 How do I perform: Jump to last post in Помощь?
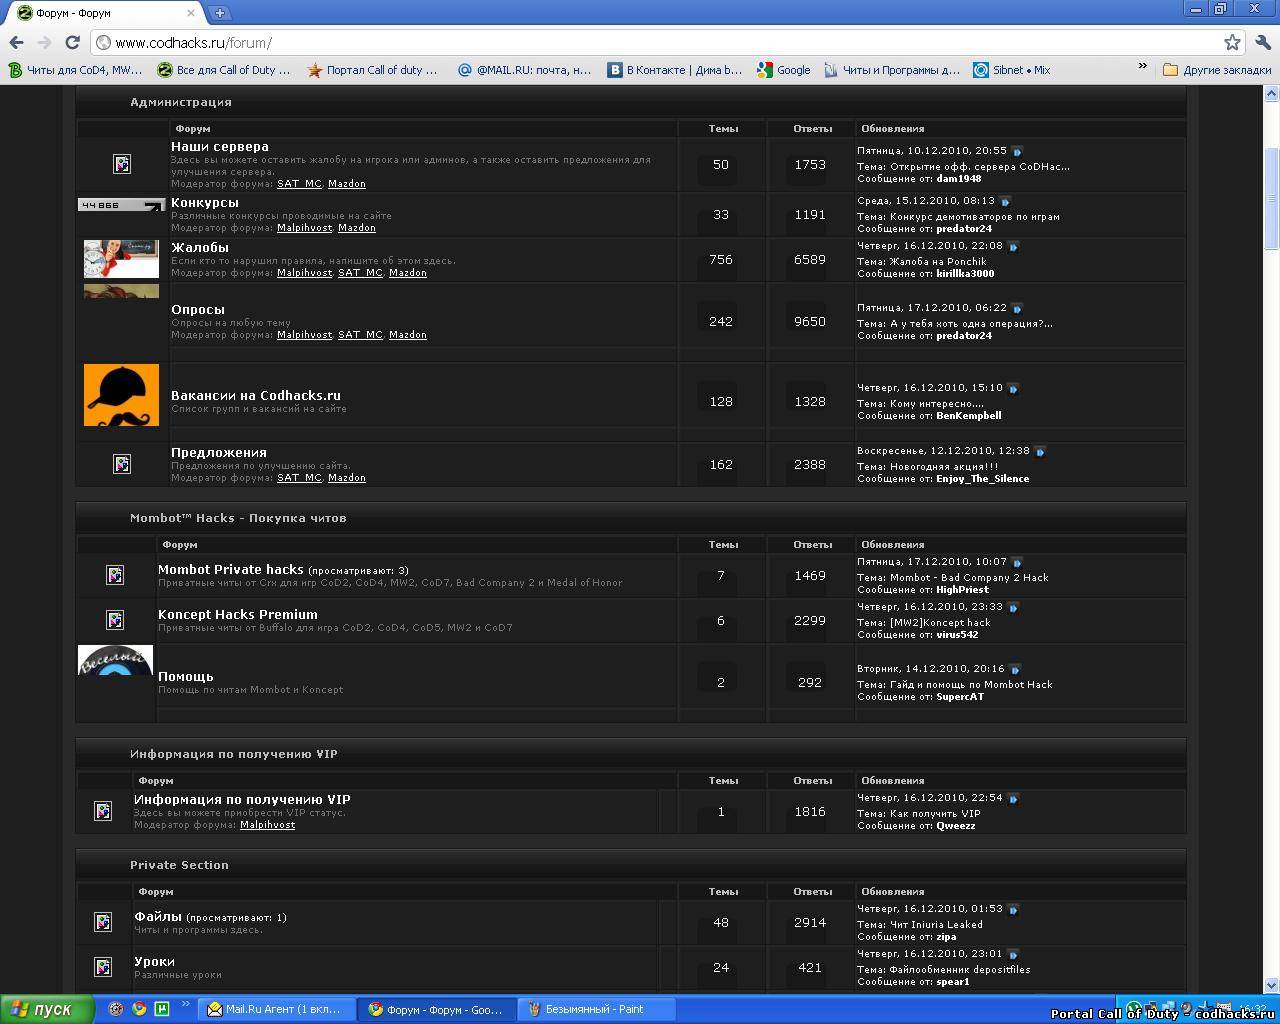1015,669
